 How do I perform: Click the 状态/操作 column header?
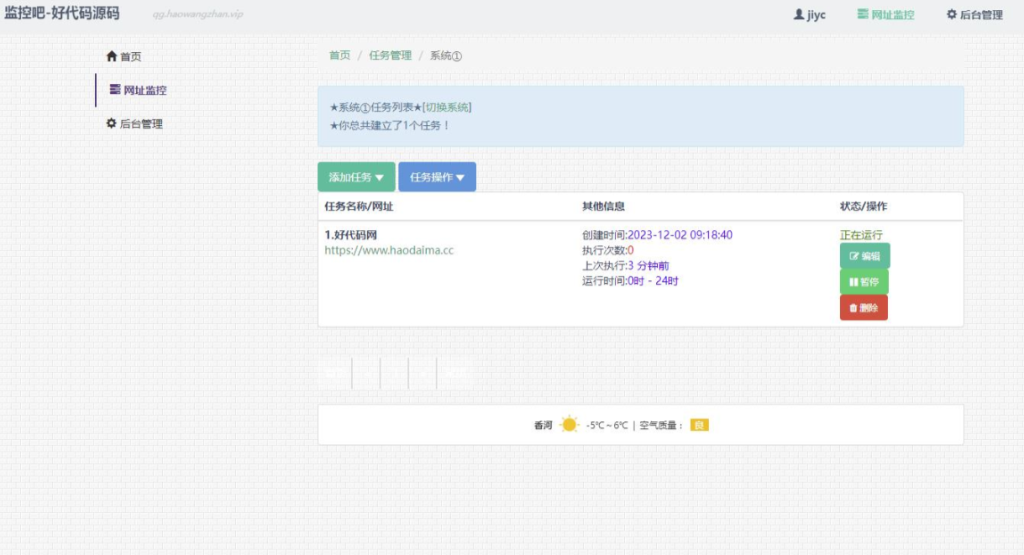pos(863,206)
